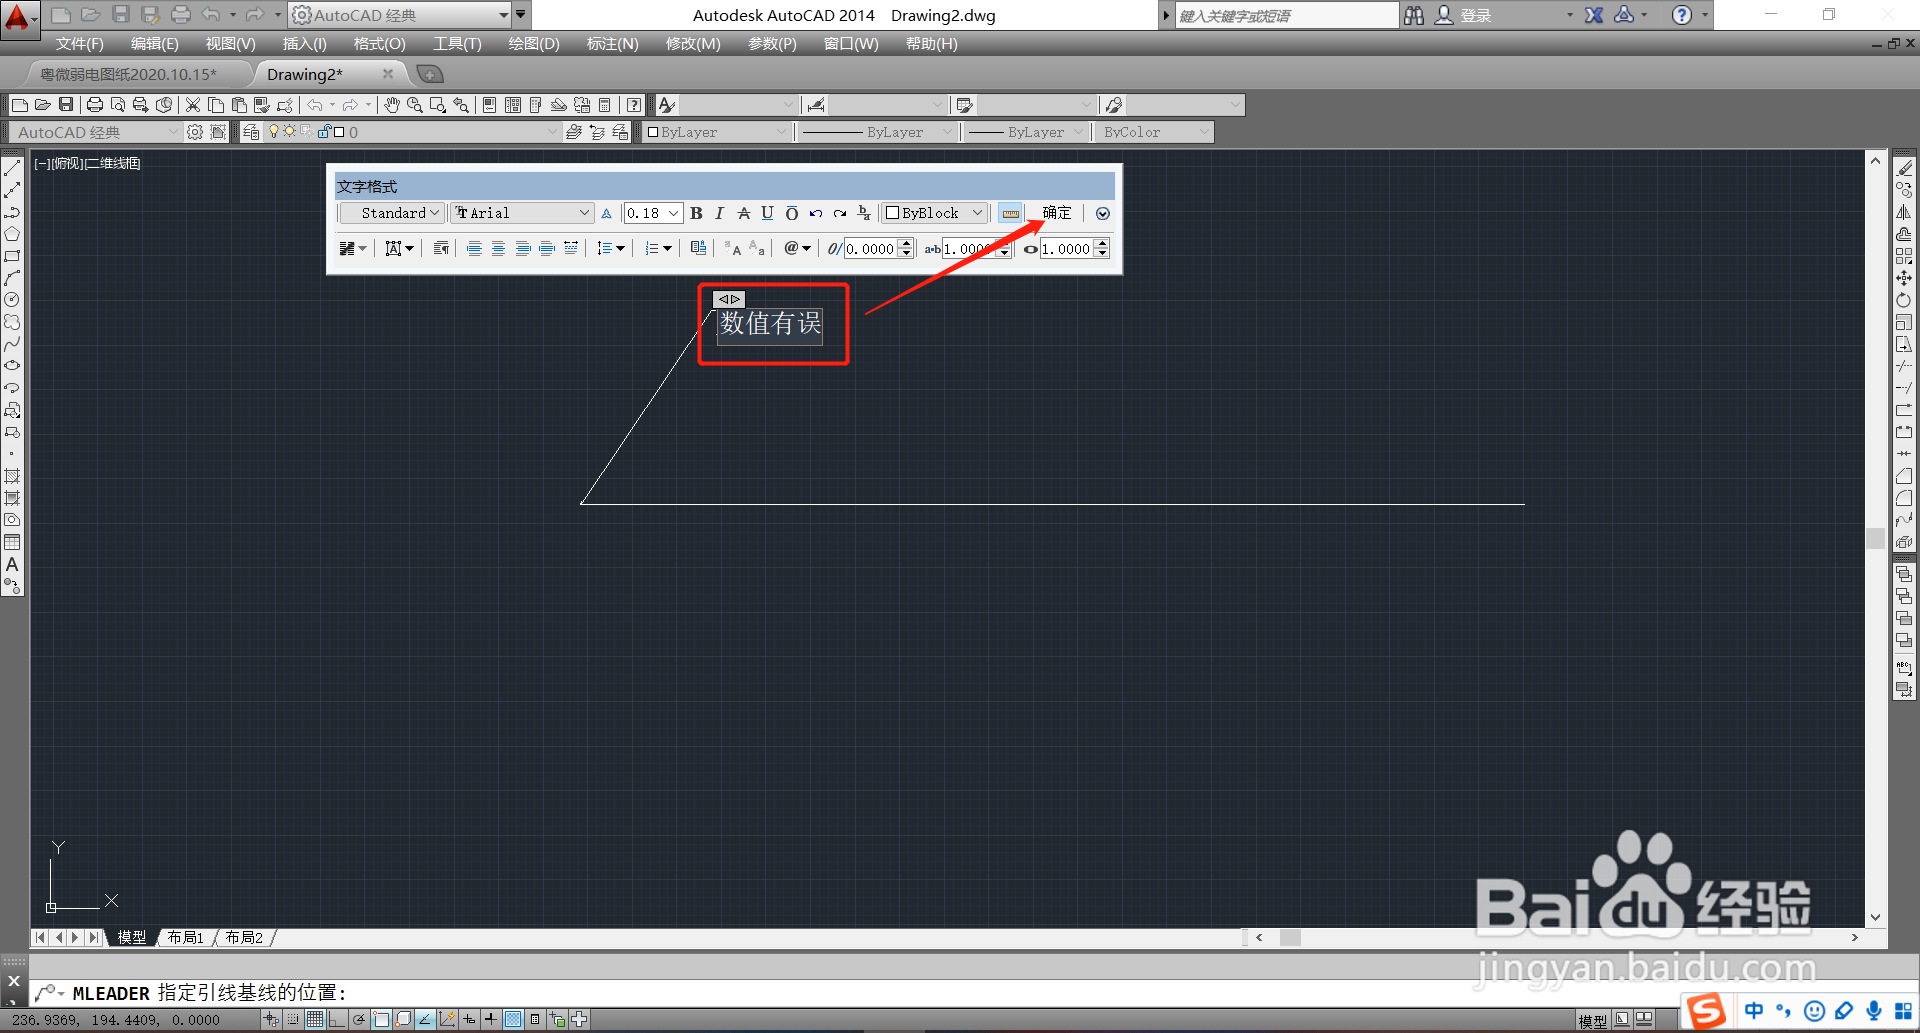Redo in the text formatting toolbar
Screen dimensions: 1920x1033
click(840, 213)
